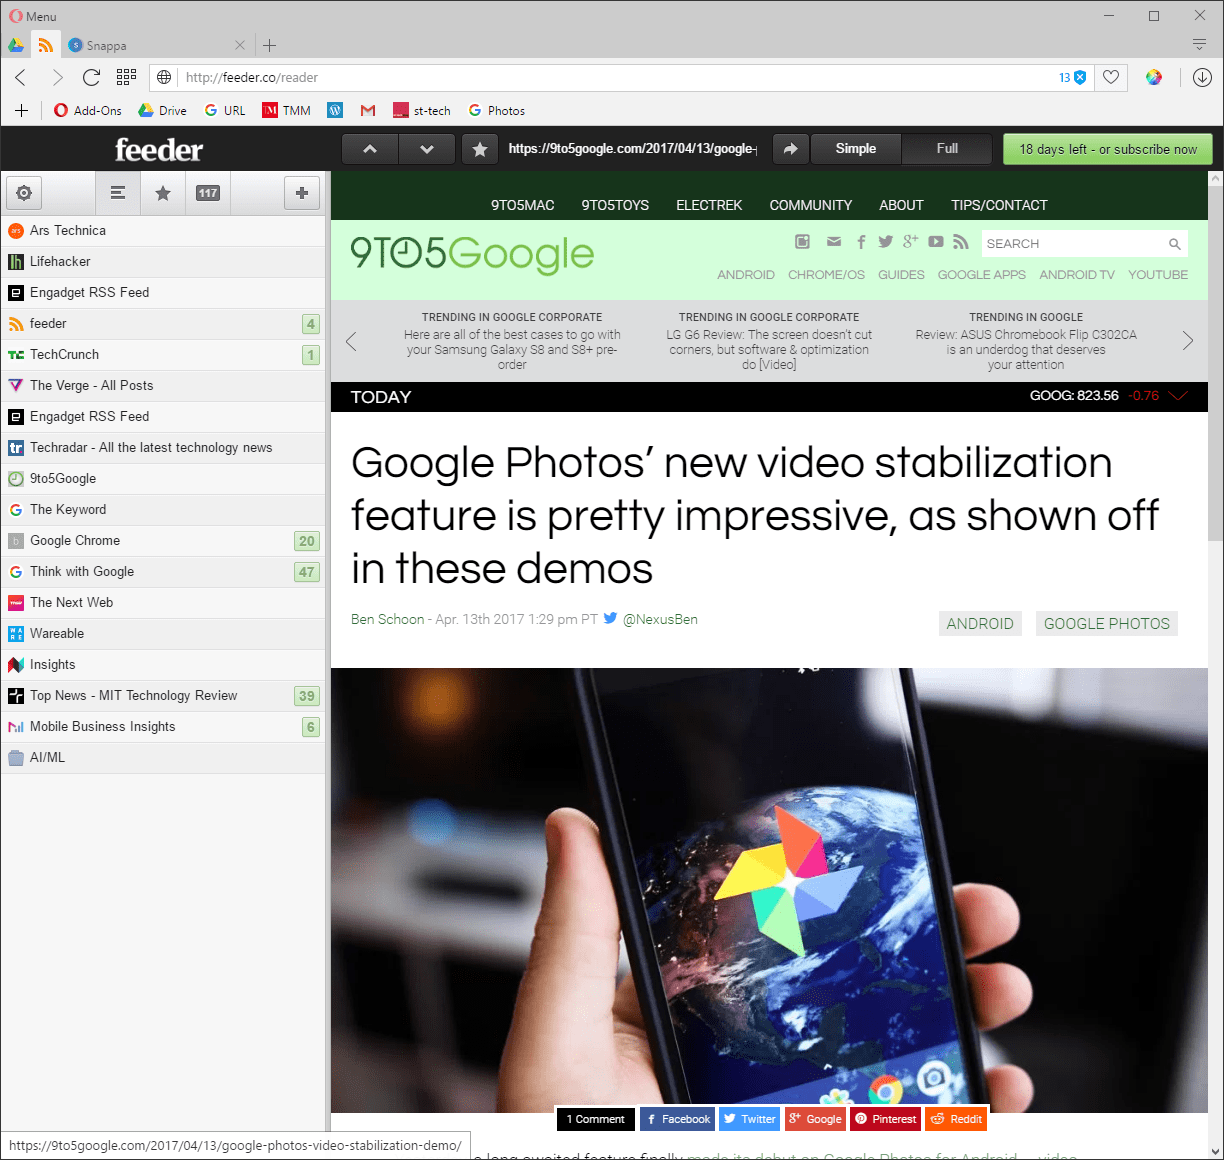Image resolution: width=1224 pixels, height=1160 pixels.
Task: Select The Next Web feed
Action: pos(163,603)
